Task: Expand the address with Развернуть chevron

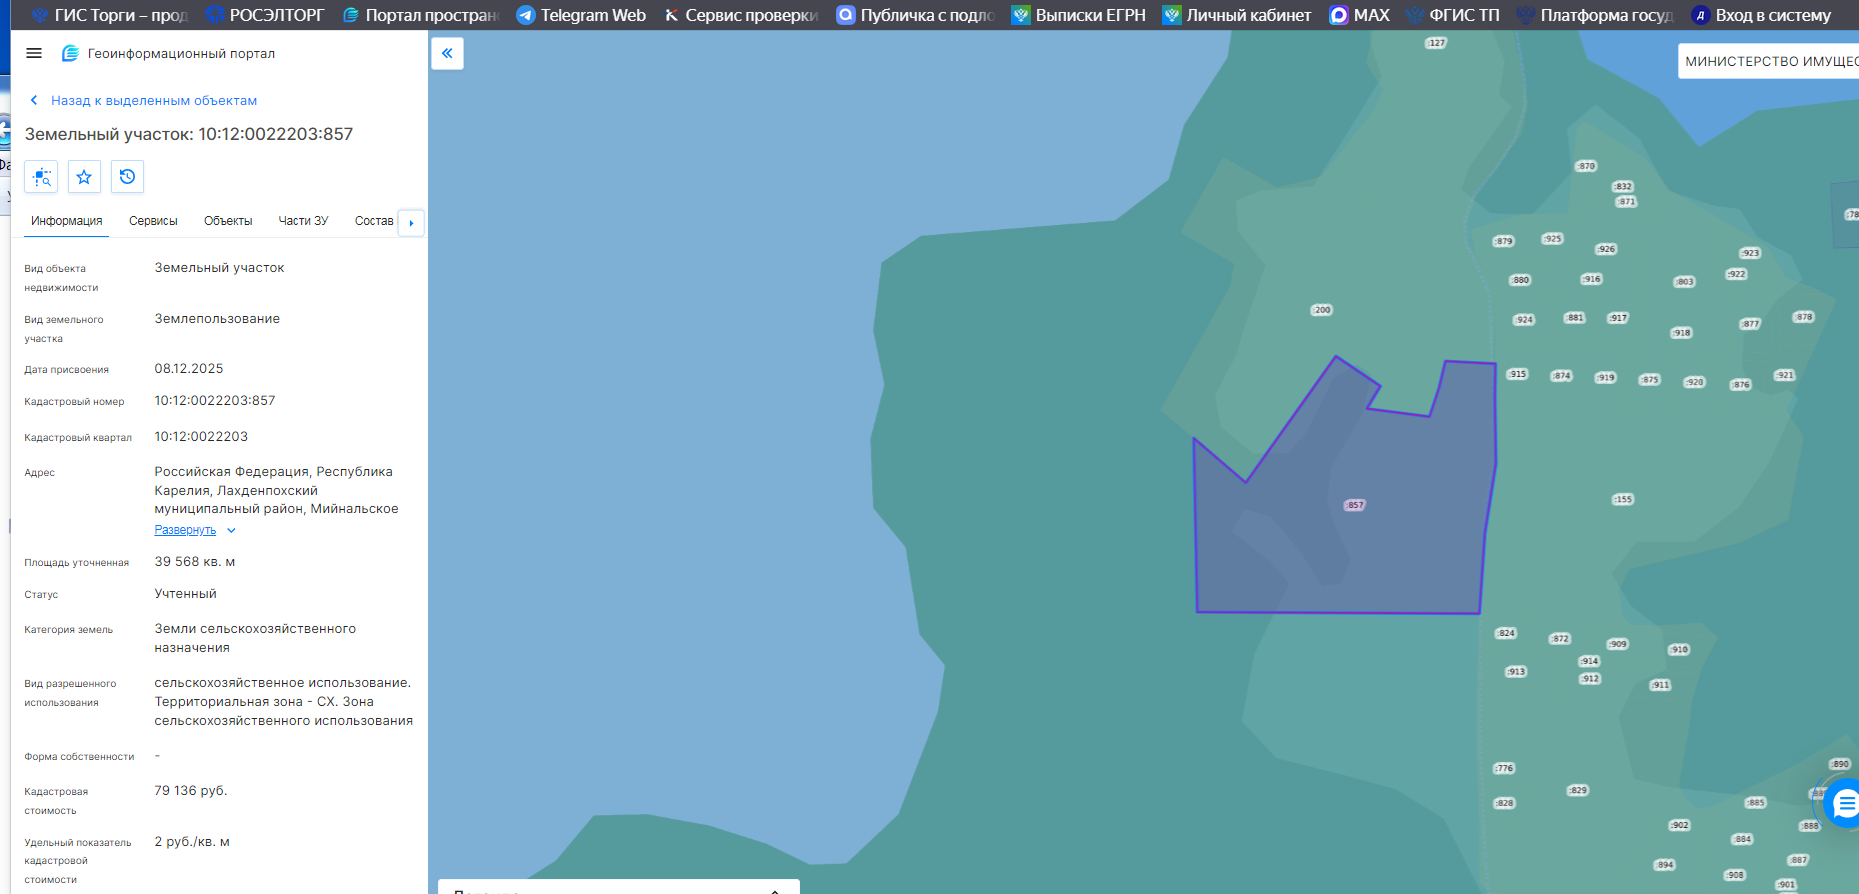Action: pyautogui.click(x=231, y=531)
